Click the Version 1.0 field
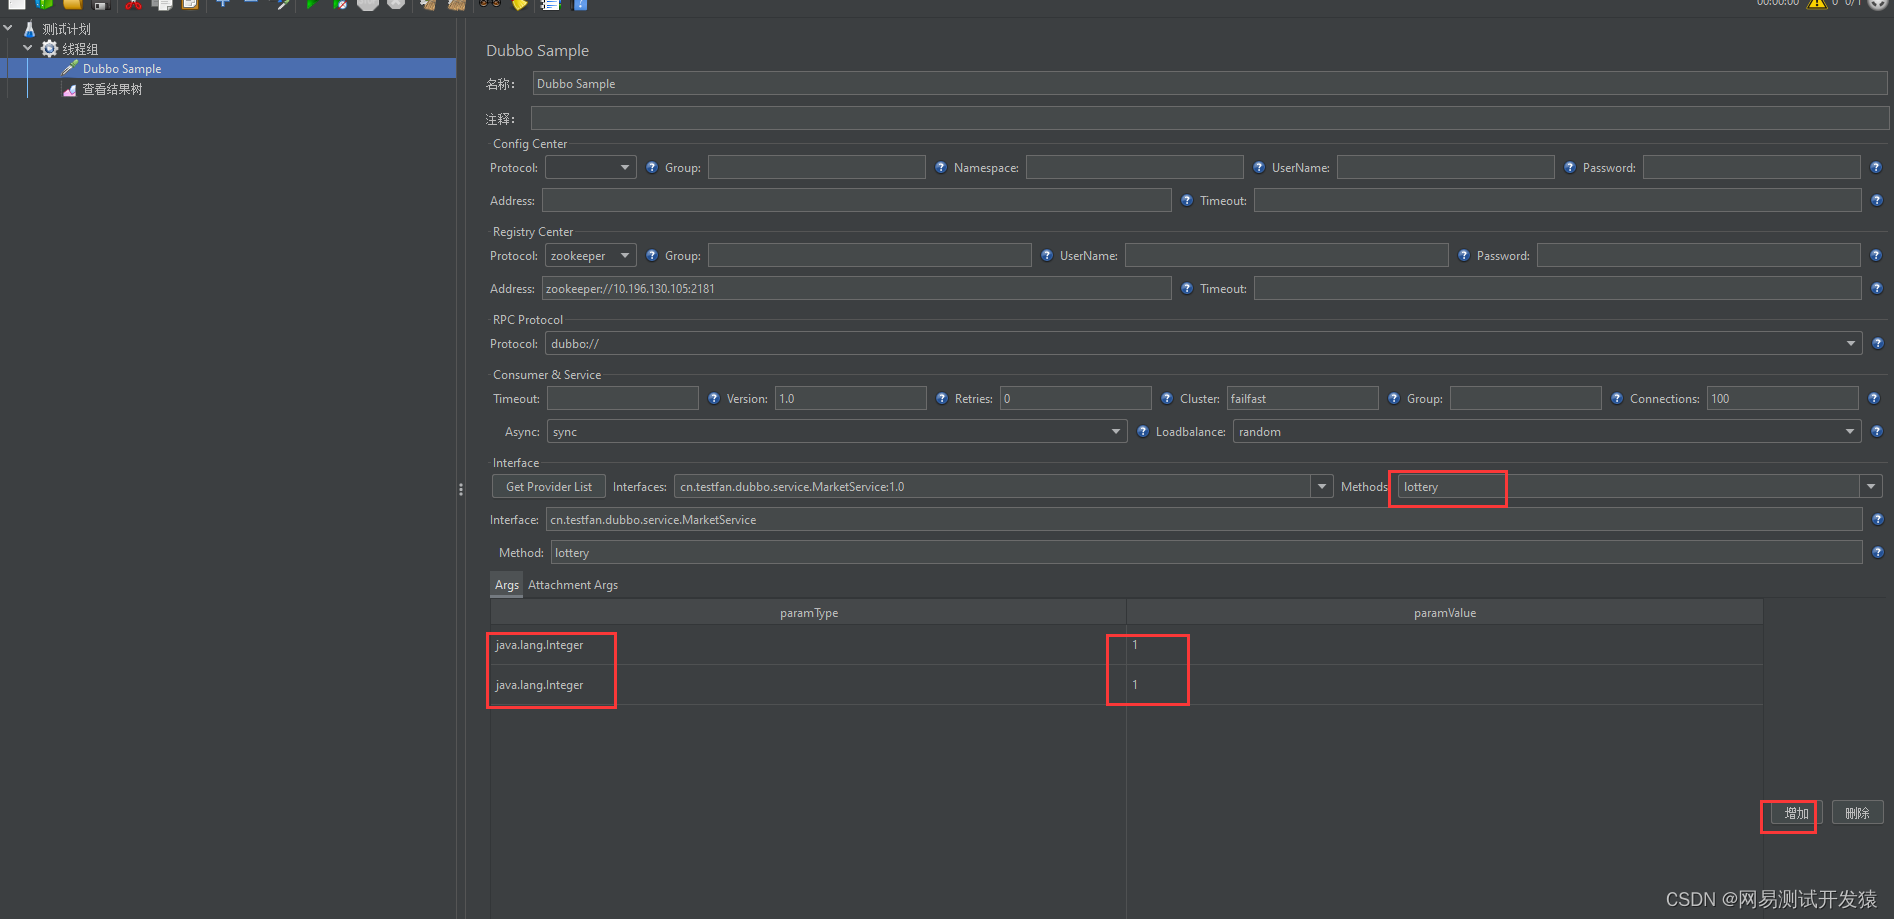This screenshot has width=1894, height=919. 851,399
